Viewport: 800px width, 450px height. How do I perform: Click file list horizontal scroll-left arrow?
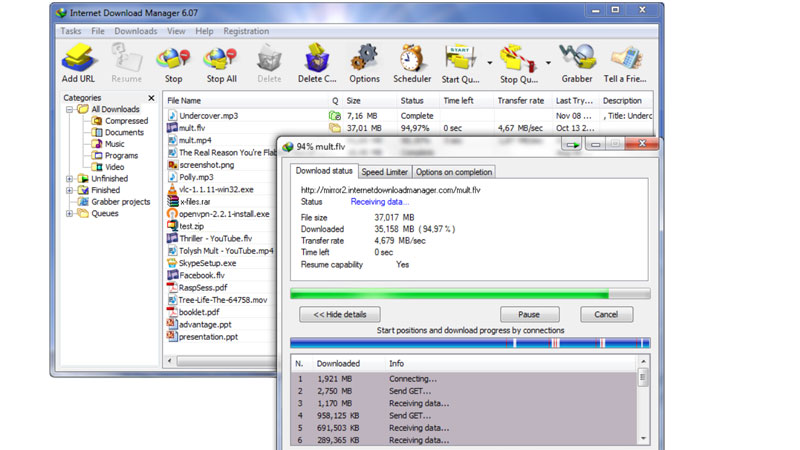(x=170, y=361)
